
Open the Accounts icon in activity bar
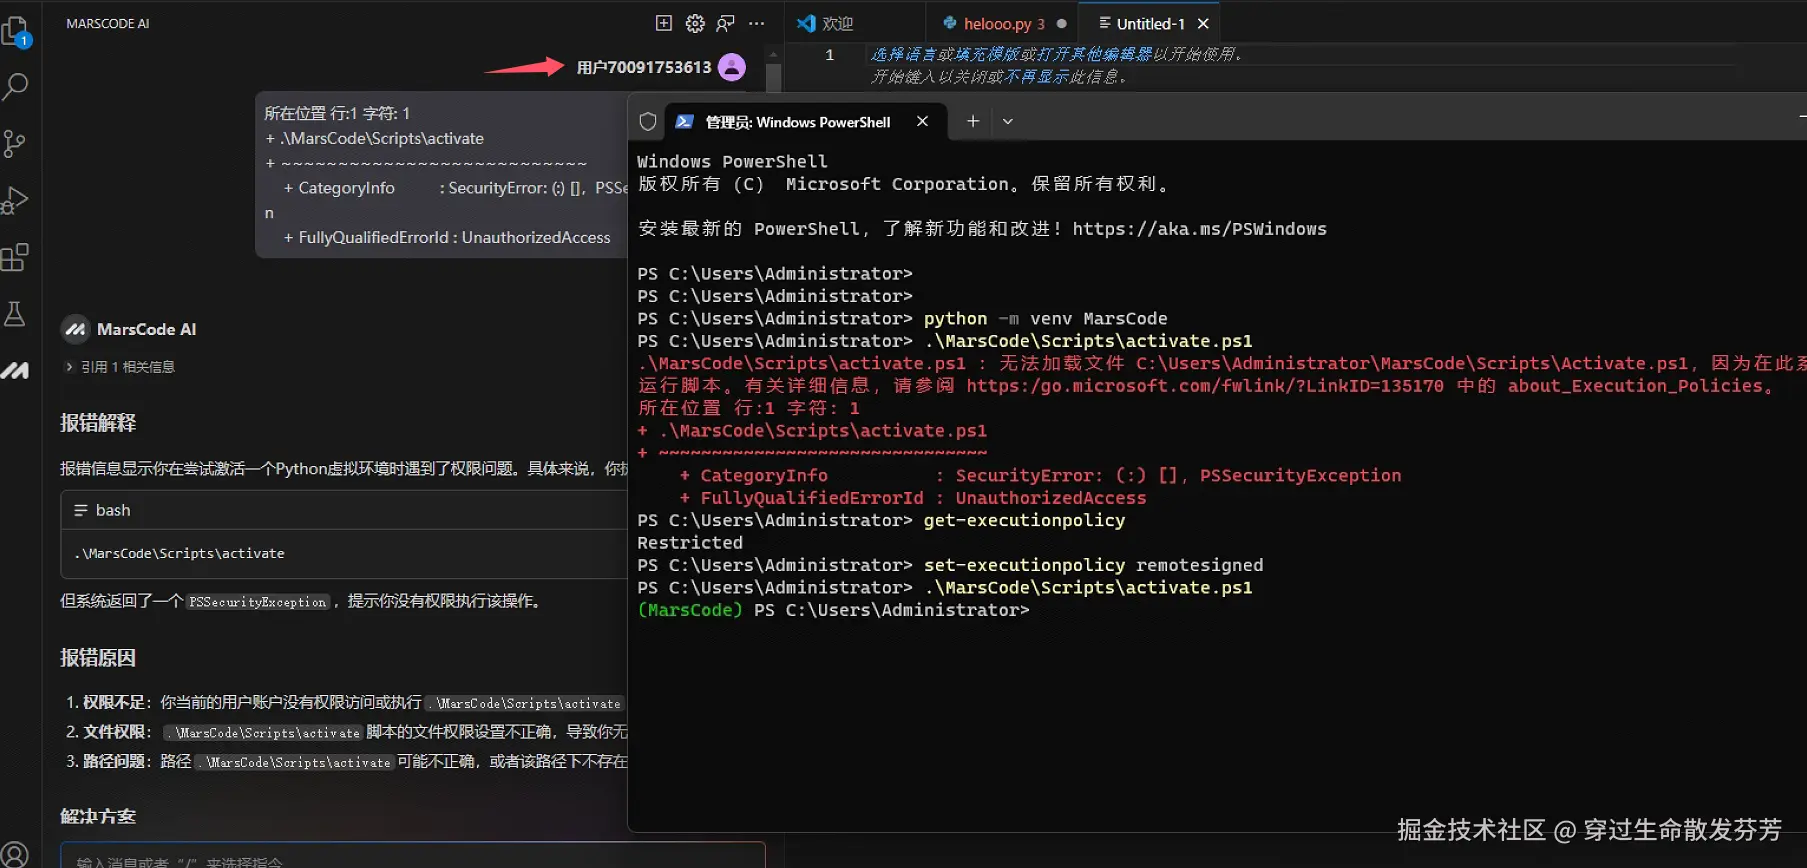pos(16,854)
